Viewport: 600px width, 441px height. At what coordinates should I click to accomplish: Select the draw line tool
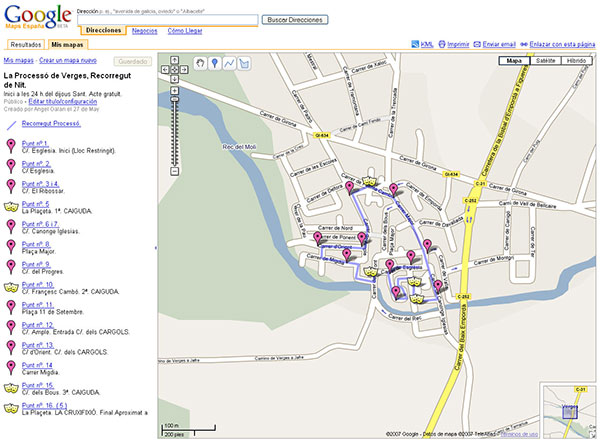pos(229,63)
